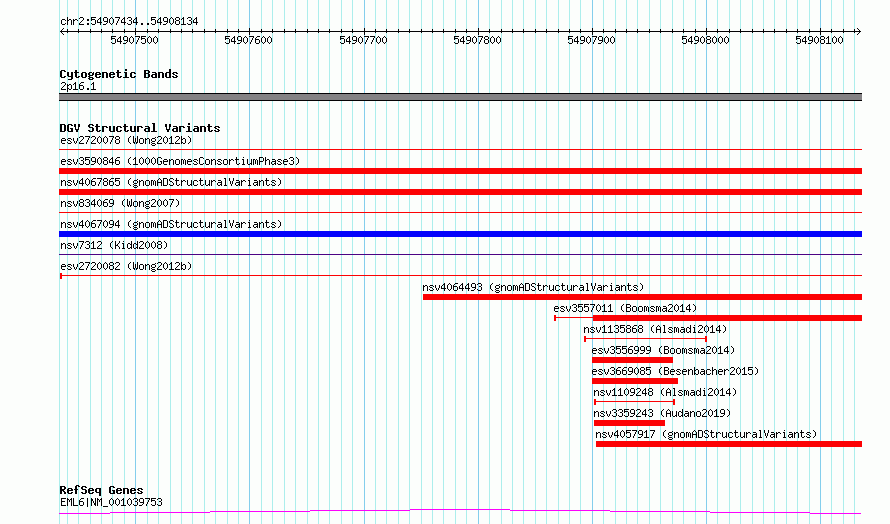Open esv3556999 (Boomsma2014) variant label

click(663, 350)
